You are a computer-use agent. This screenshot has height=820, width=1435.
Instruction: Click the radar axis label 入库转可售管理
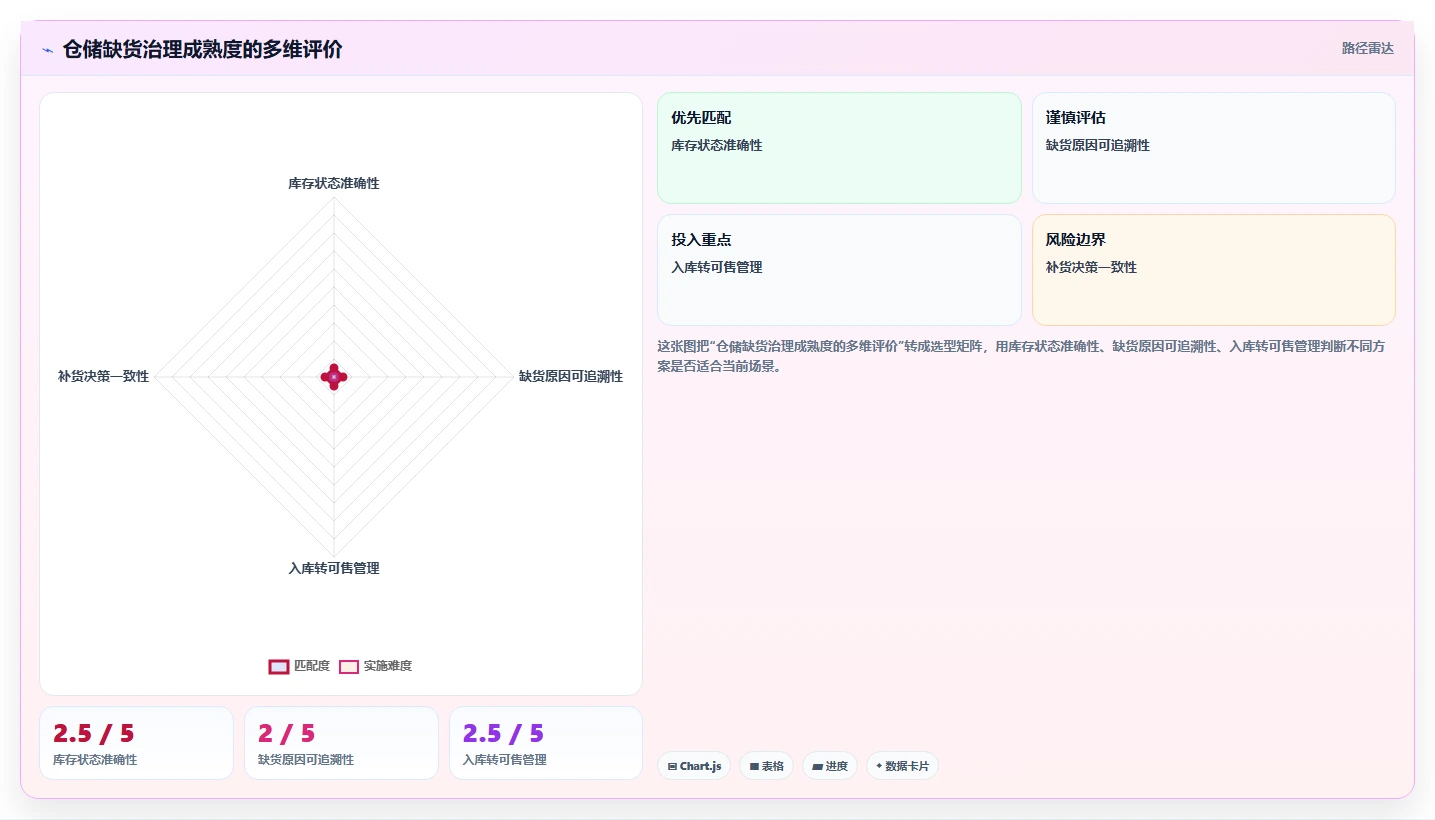pyautogui.click(x=334, y=568)
